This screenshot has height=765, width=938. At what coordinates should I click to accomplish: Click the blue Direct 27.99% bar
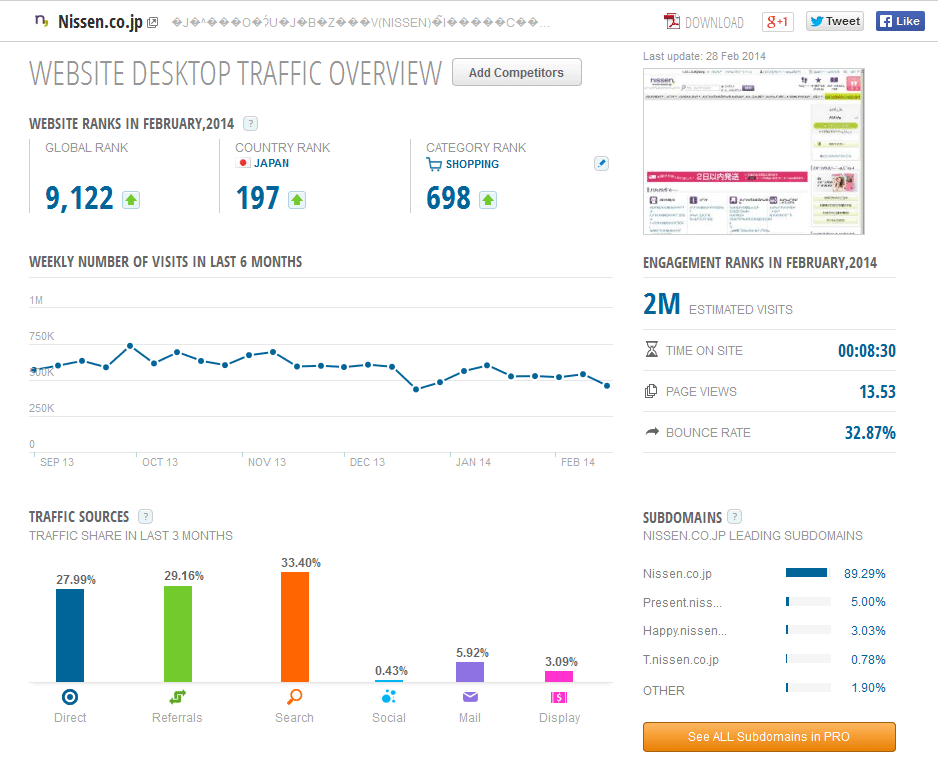pyautogui.click(x=70, y=635)
